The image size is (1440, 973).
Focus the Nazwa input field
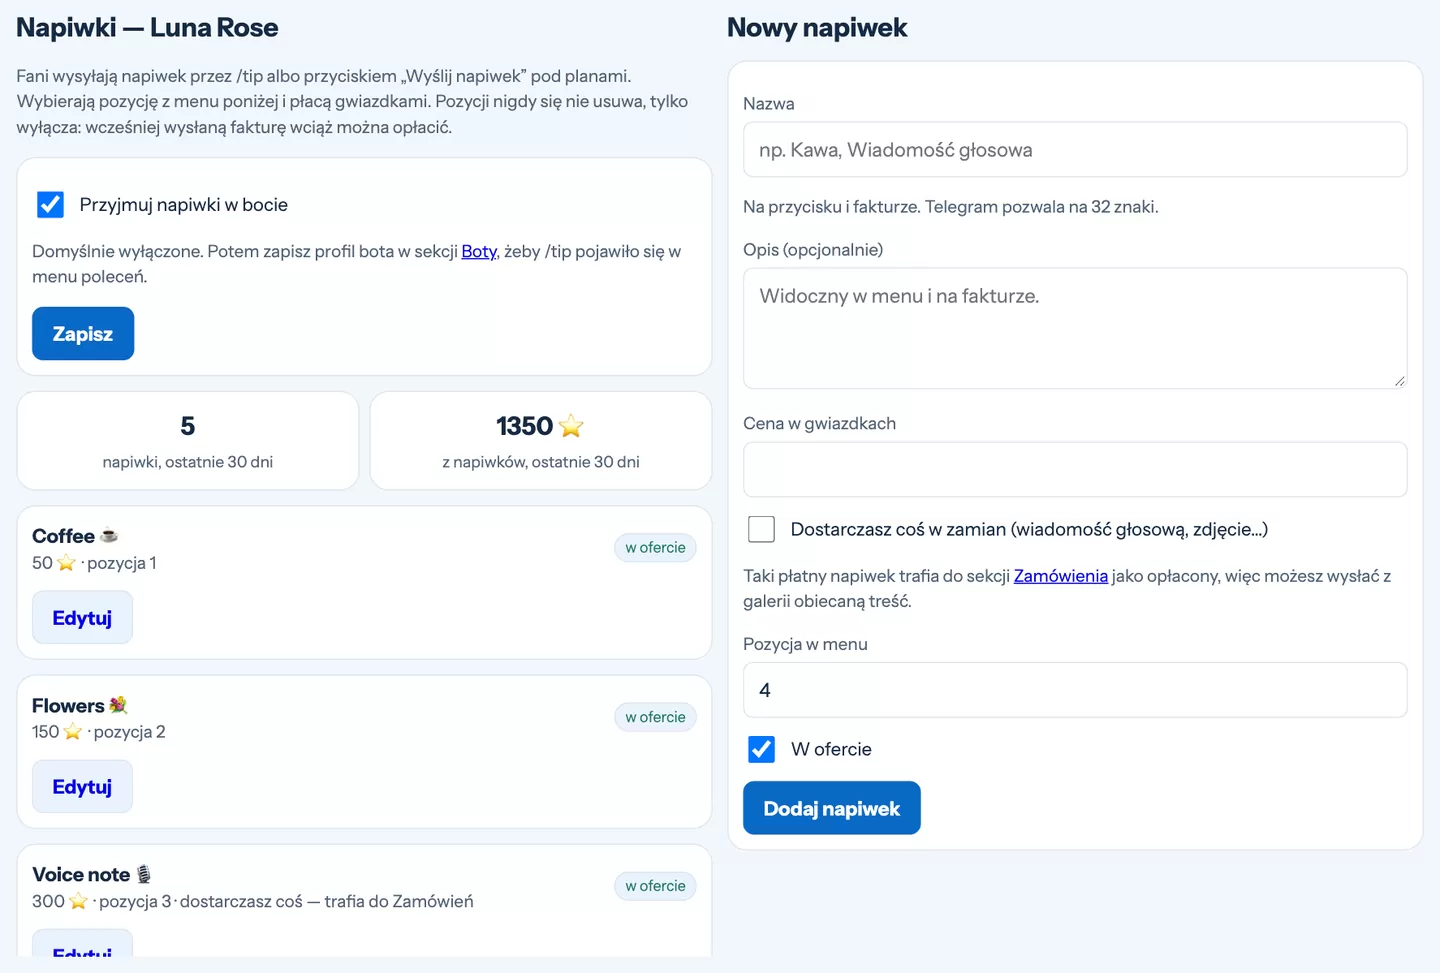[1075, 150]
